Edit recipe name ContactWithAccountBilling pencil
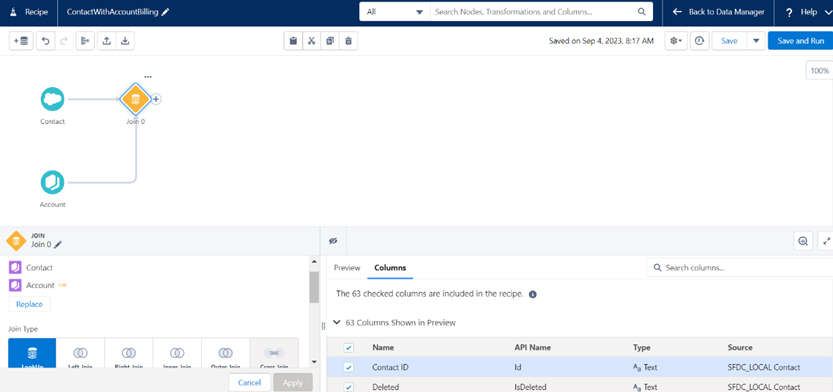Screen dimensions: 833x392 pos(166,12)
